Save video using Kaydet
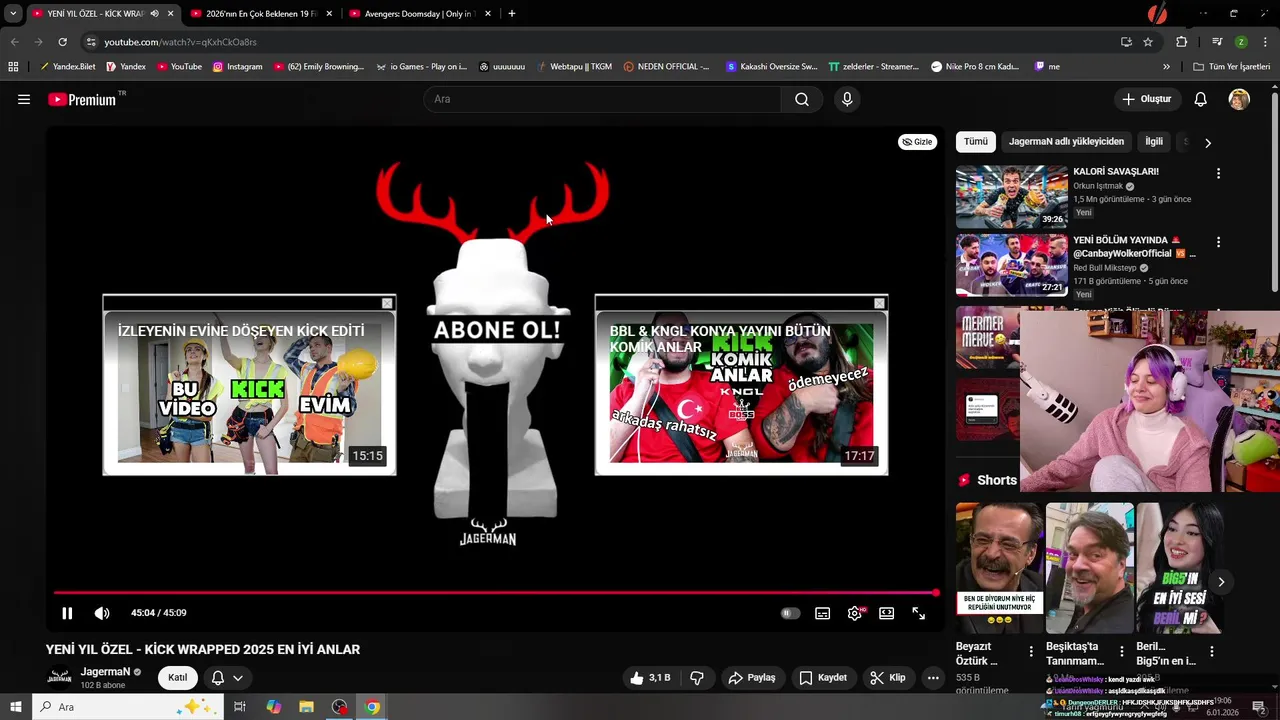This screenshot has width=1280, height=720. pos(823,678)
